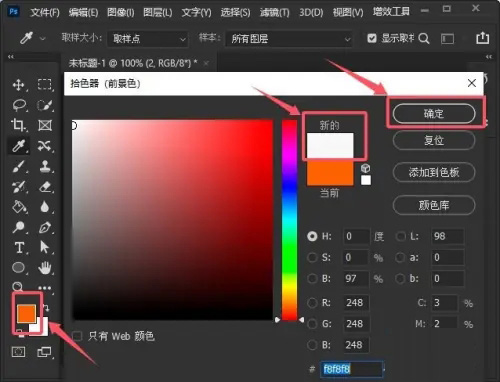Click the 添加到色板 button
Image resolution: width=500 pixels, height=382 pixels.
(x=434, y=172)
